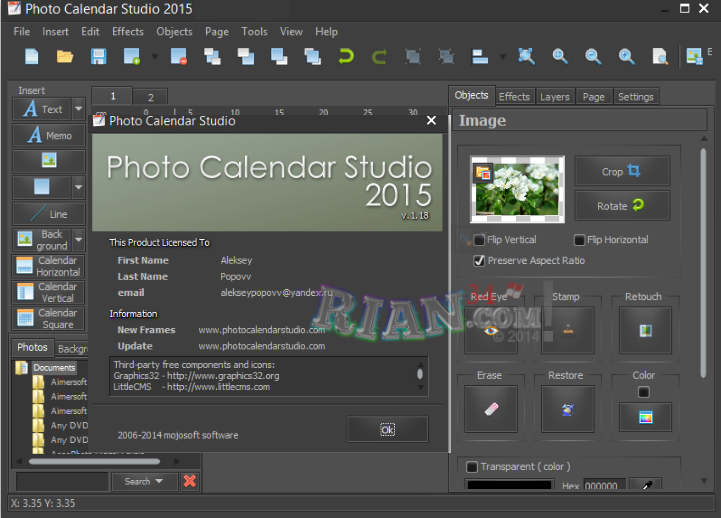721x518 pixels.
Task: Toggle the Color checkbox
Action: (x=644, y=392)
